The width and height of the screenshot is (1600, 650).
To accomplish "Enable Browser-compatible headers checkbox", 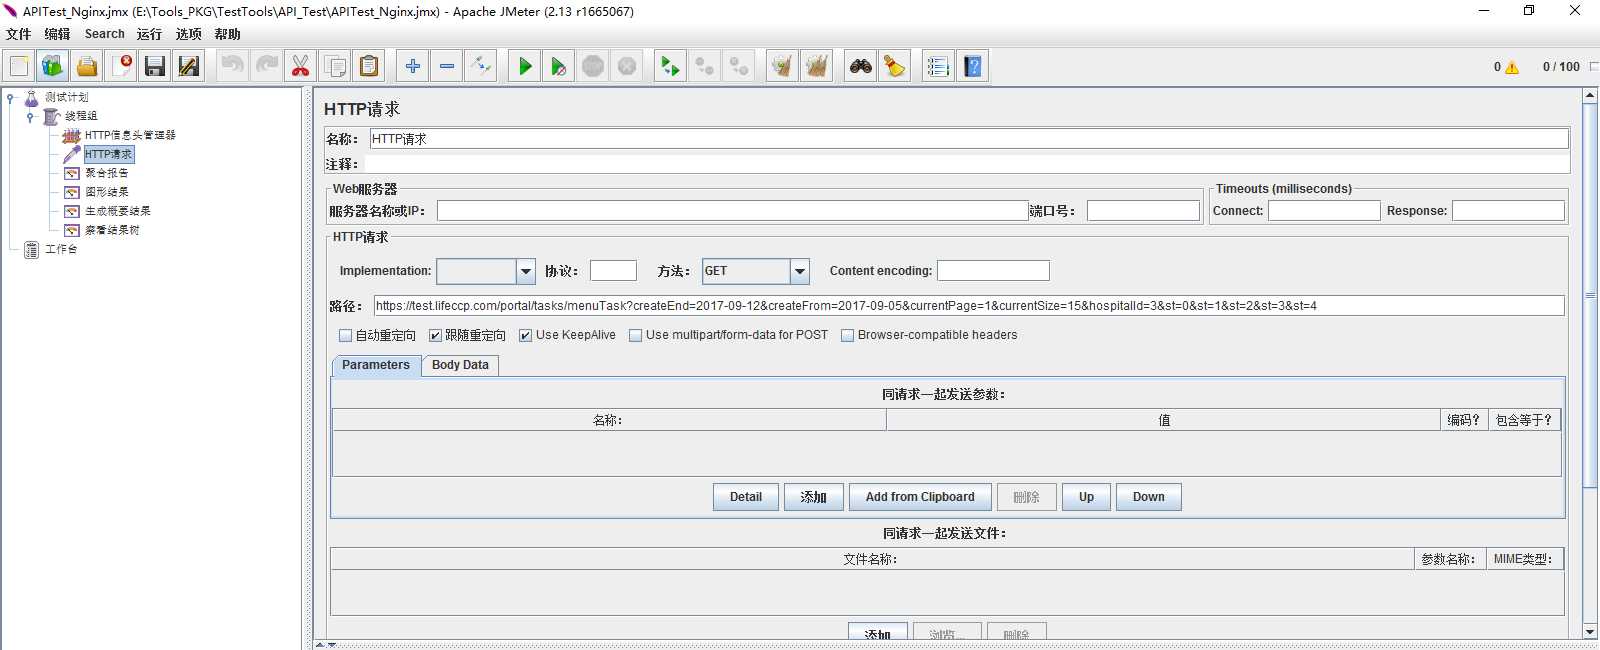I will tap(848, 336).
